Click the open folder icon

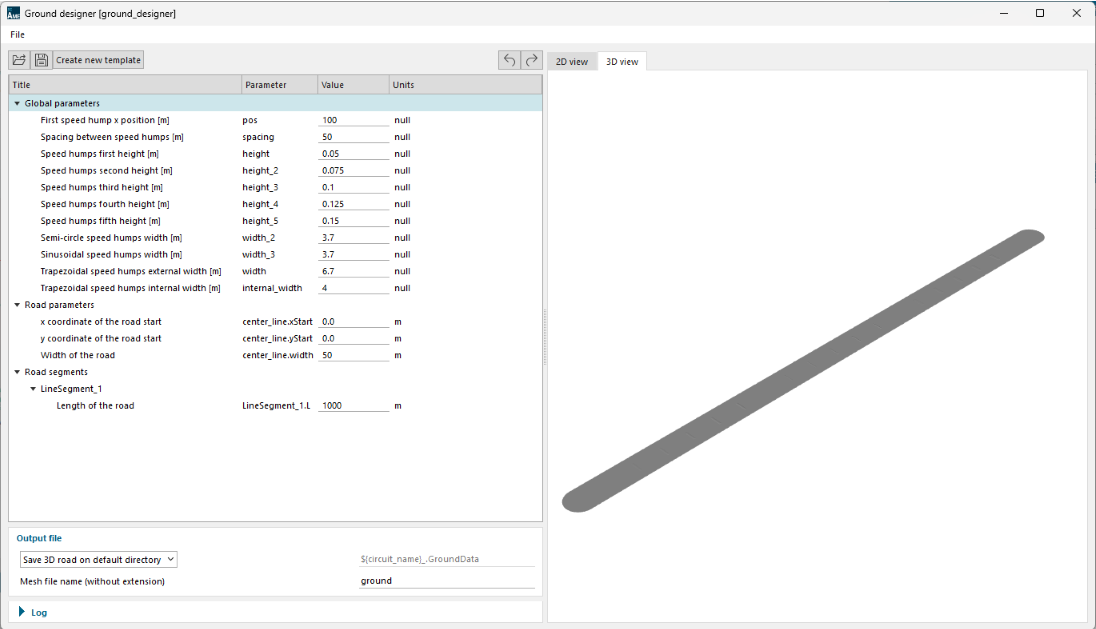point(20,60)
